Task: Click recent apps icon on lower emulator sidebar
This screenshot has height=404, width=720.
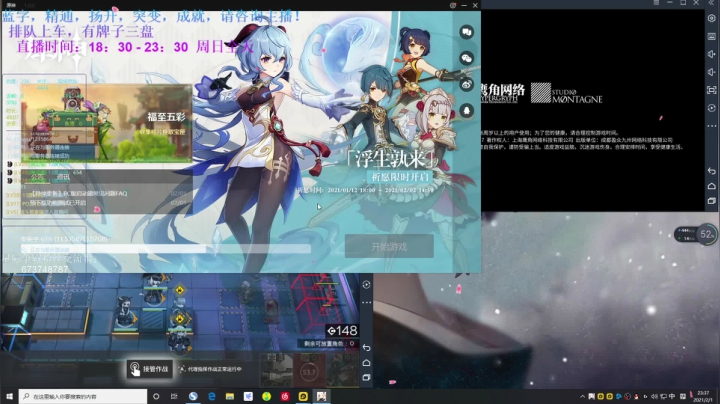Action: [366, 377]
